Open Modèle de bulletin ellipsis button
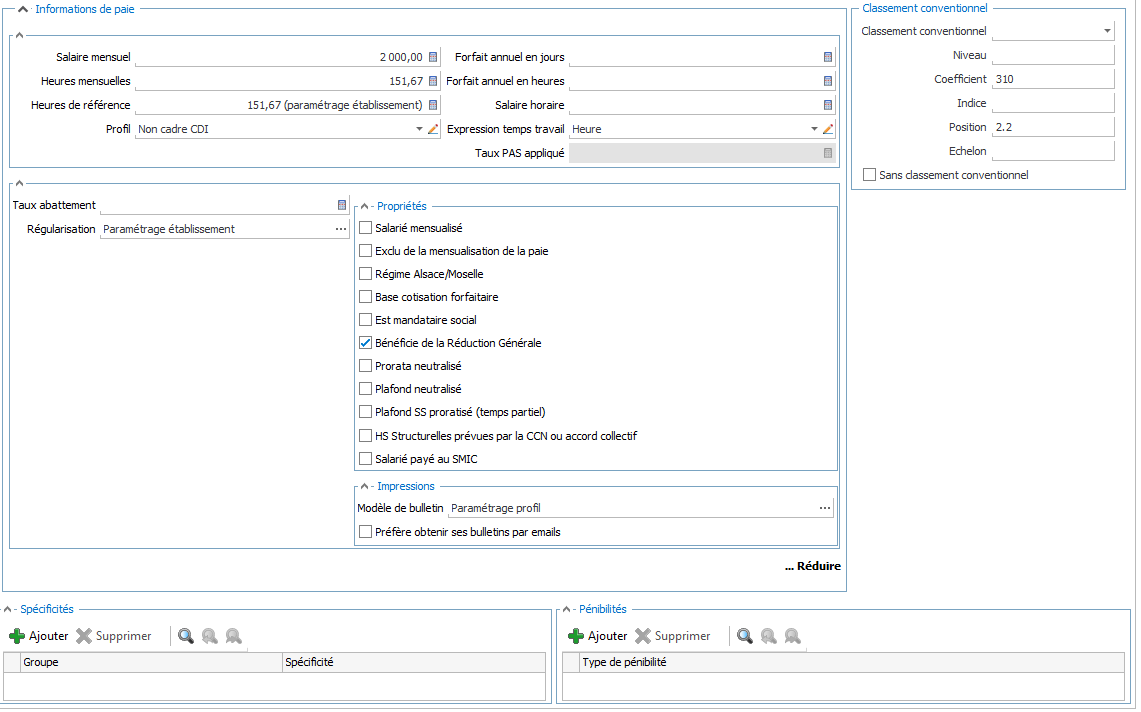1141x712 pixels. (x=825, y=508)
